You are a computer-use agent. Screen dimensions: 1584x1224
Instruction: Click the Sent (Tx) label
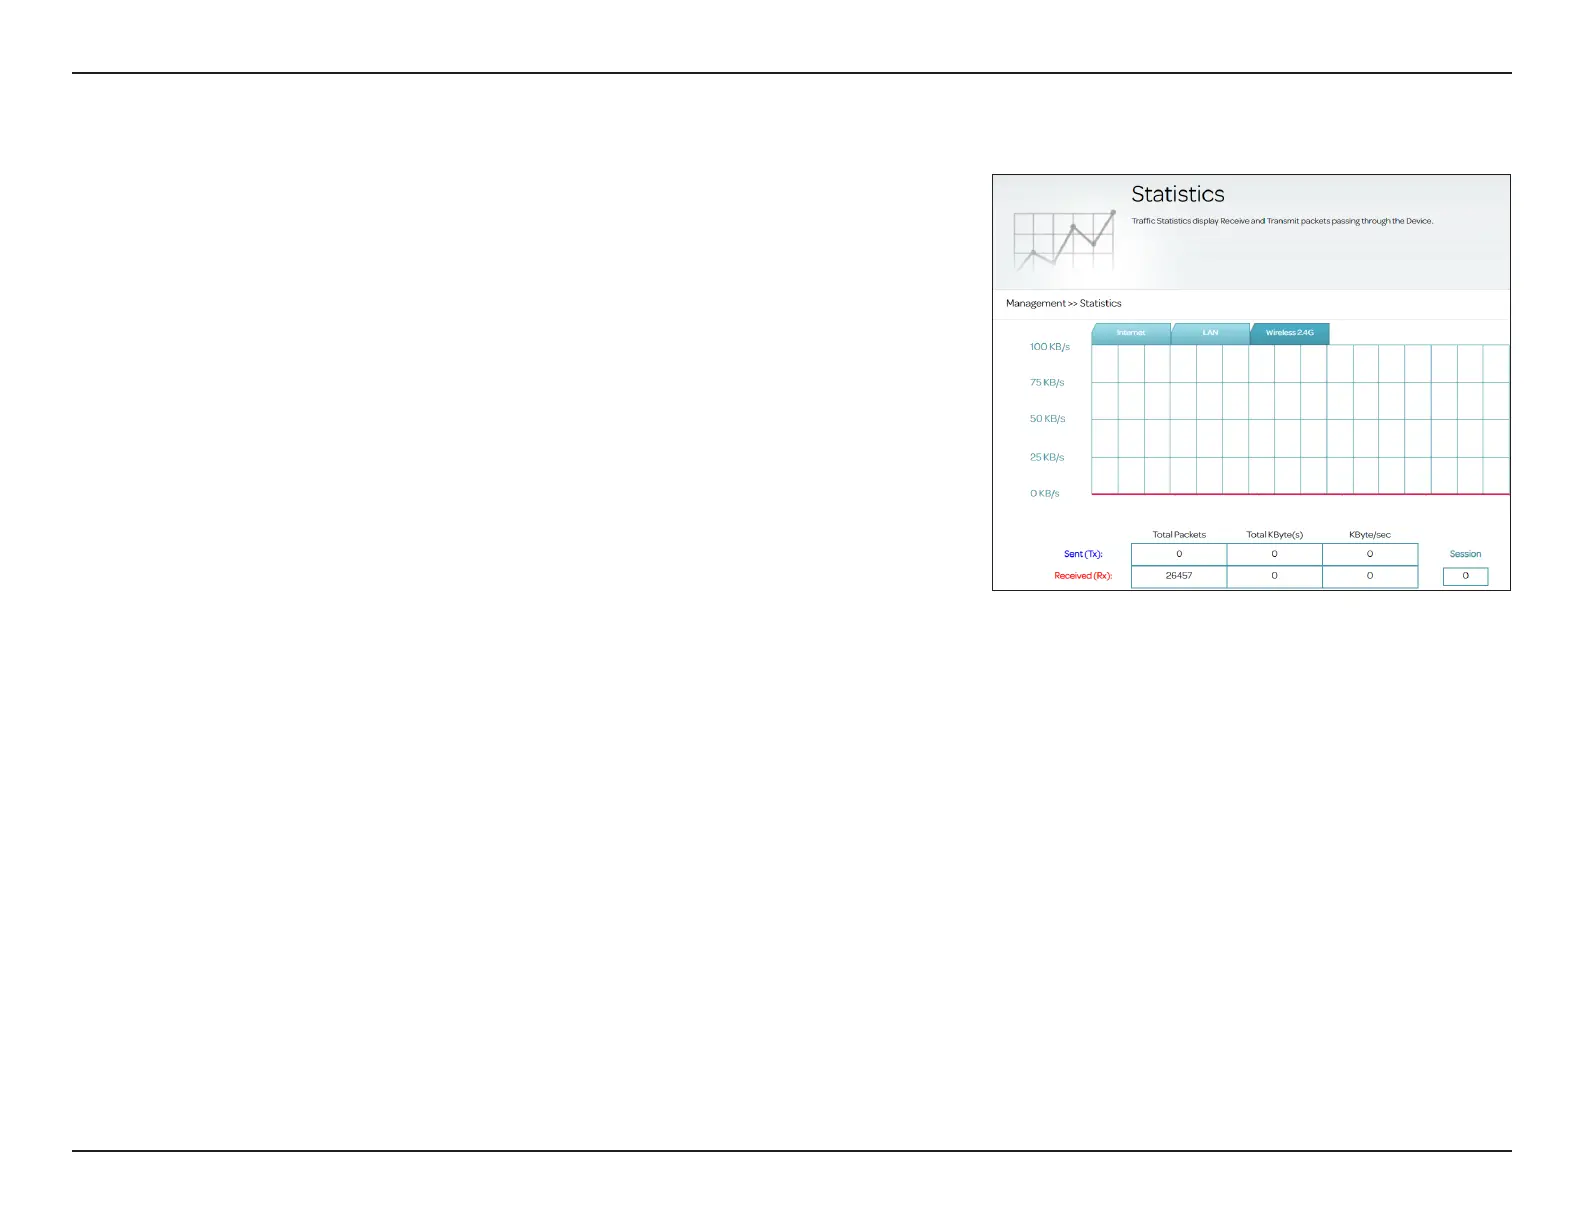click(1083, 554)
